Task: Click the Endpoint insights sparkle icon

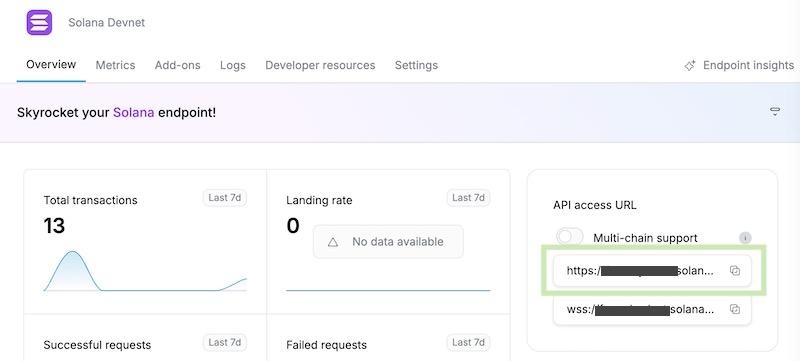Action: click(690, 66)
